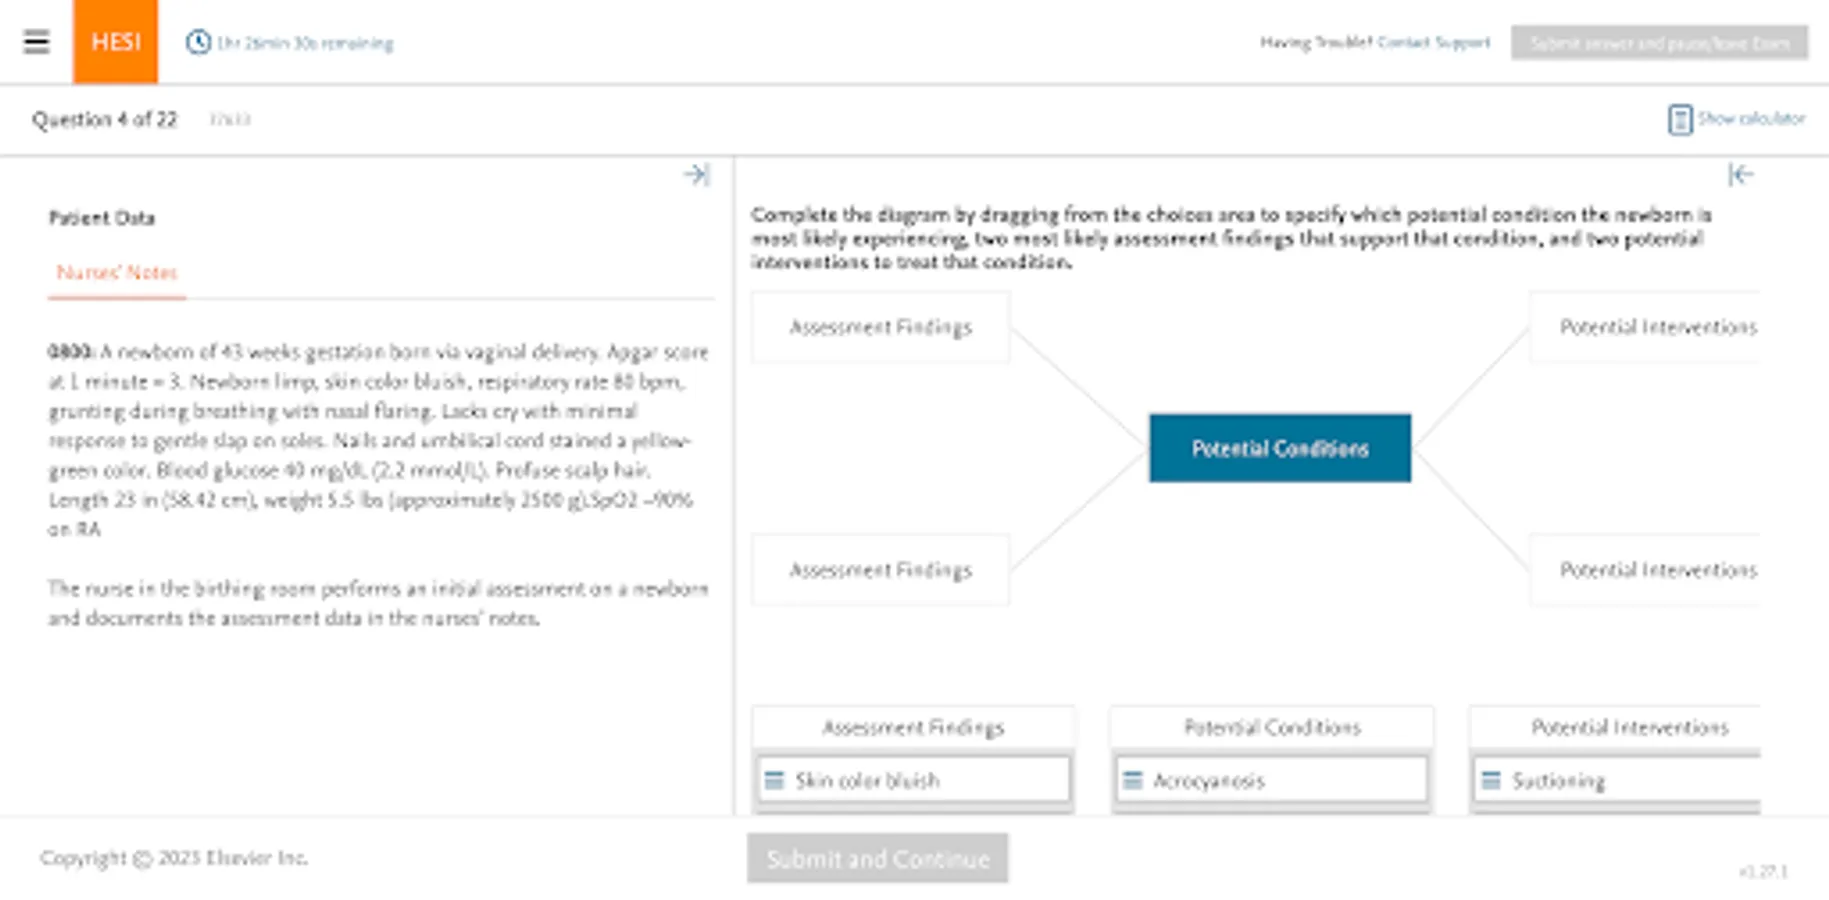
Task: Click the Potential Conditions center box
Action: (x=1280, y=449)
